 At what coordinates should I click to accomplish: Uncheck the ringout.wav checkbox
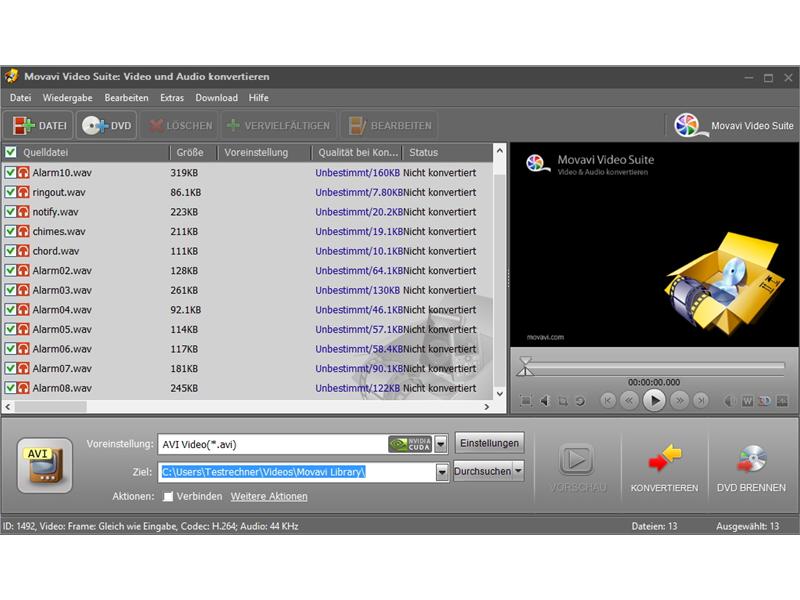point(10,192)
